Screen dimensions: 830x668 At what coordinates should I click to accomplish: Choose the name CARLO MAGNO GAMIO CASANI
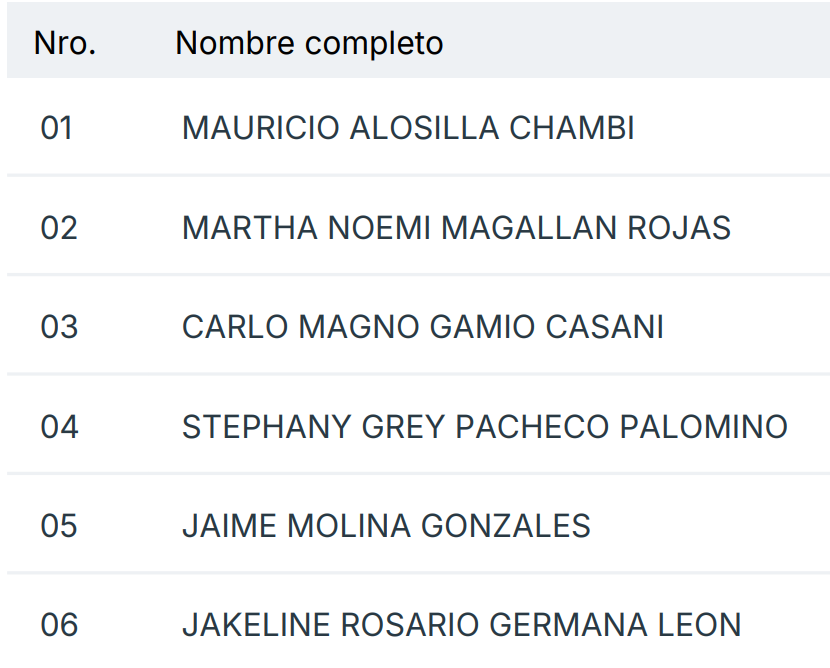tap(423, 327)
